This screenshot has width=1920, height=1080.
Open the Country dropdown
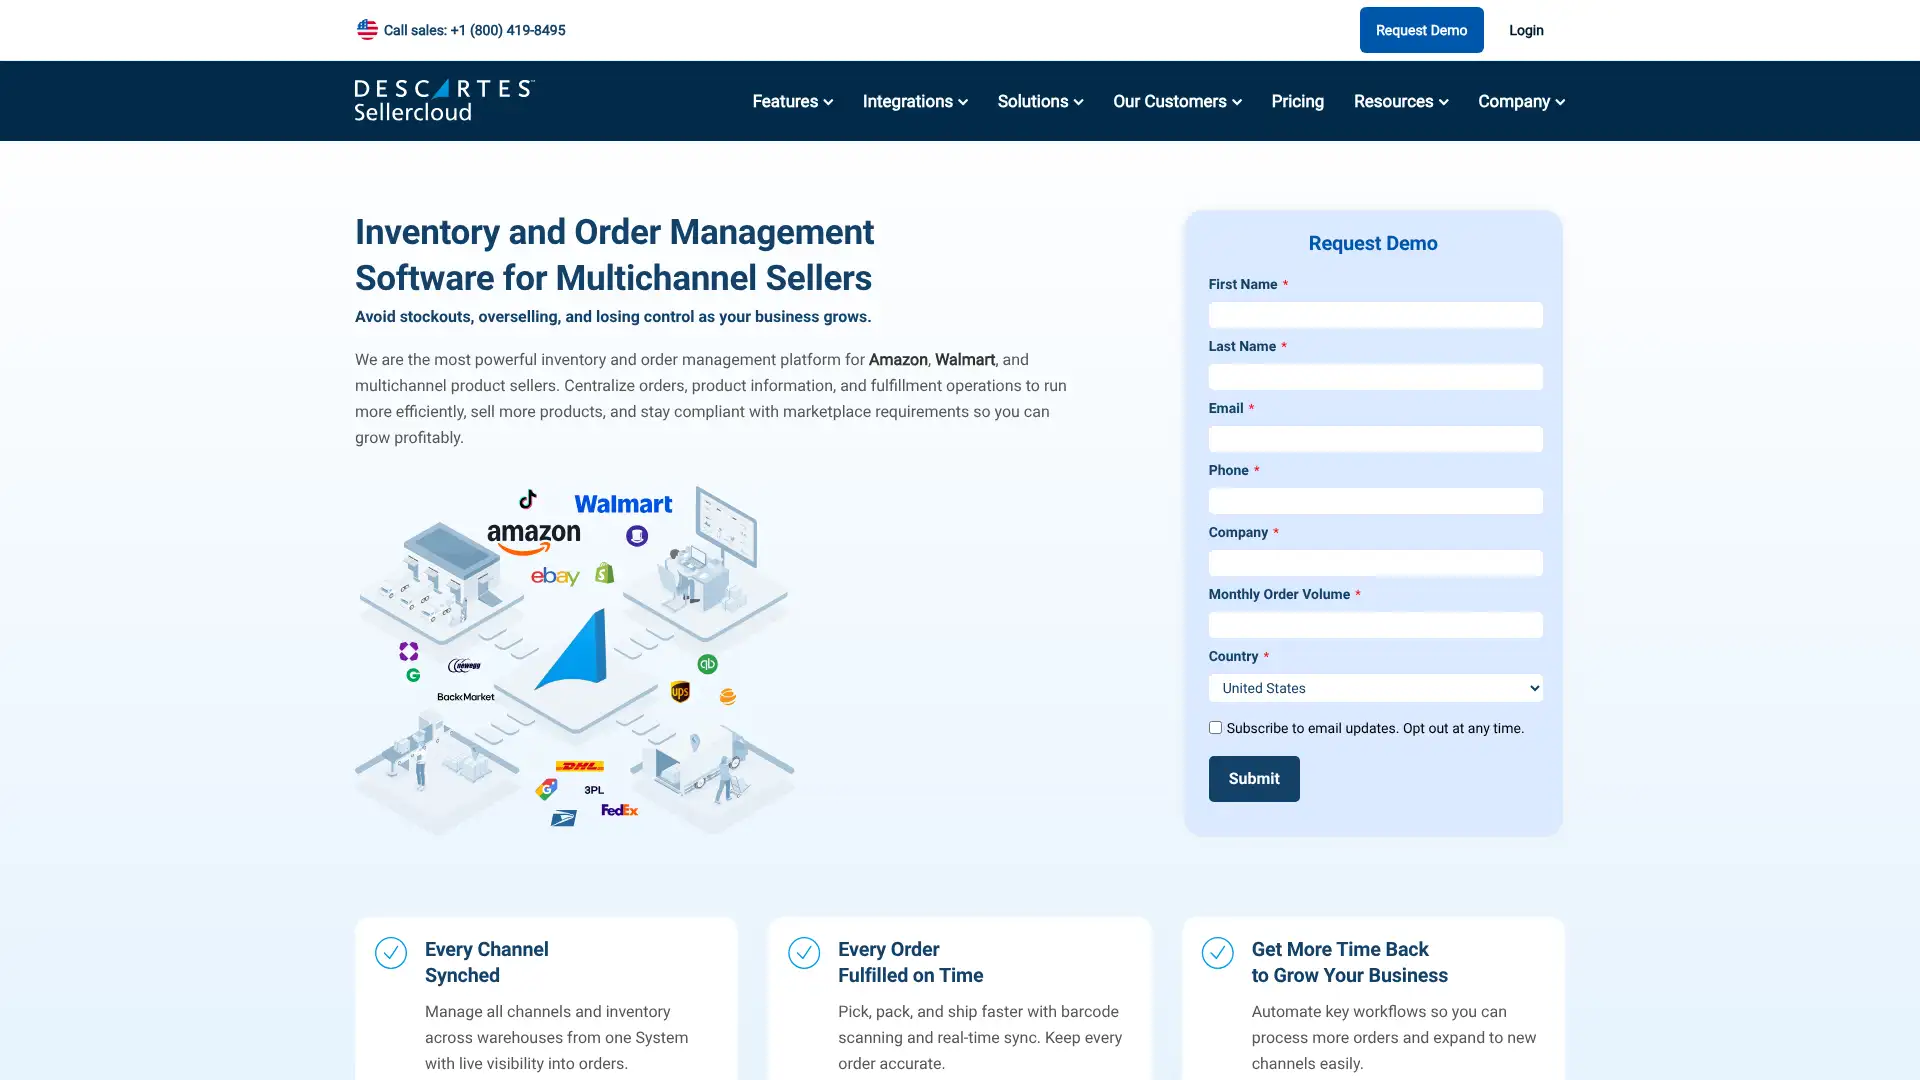1375,688
